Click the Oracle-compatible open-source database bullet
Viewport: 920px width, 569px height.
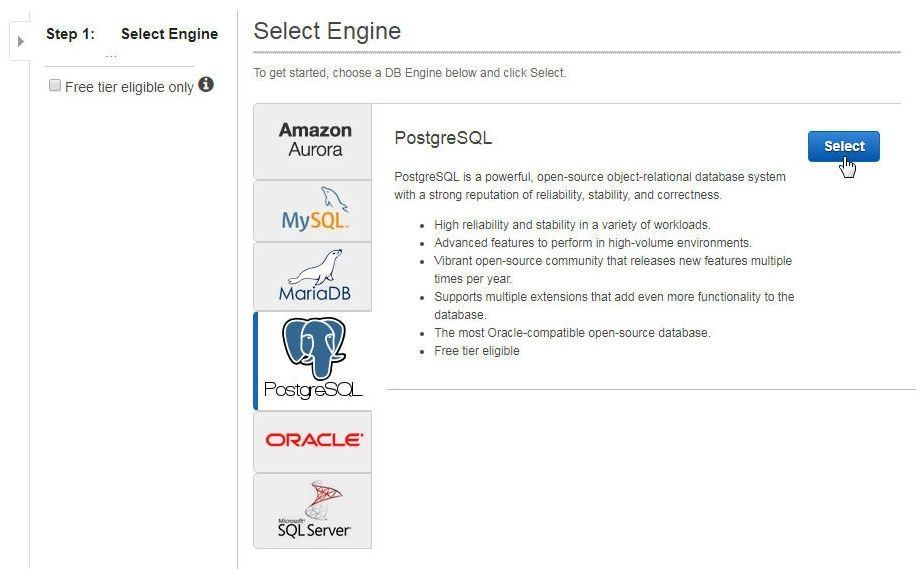click(x=572, y=333)
